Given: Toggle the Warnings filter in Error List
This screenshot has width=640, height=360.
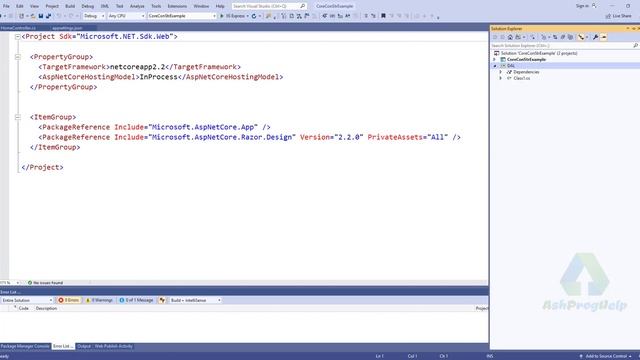Looking at the screenshot, I should 99,300.
